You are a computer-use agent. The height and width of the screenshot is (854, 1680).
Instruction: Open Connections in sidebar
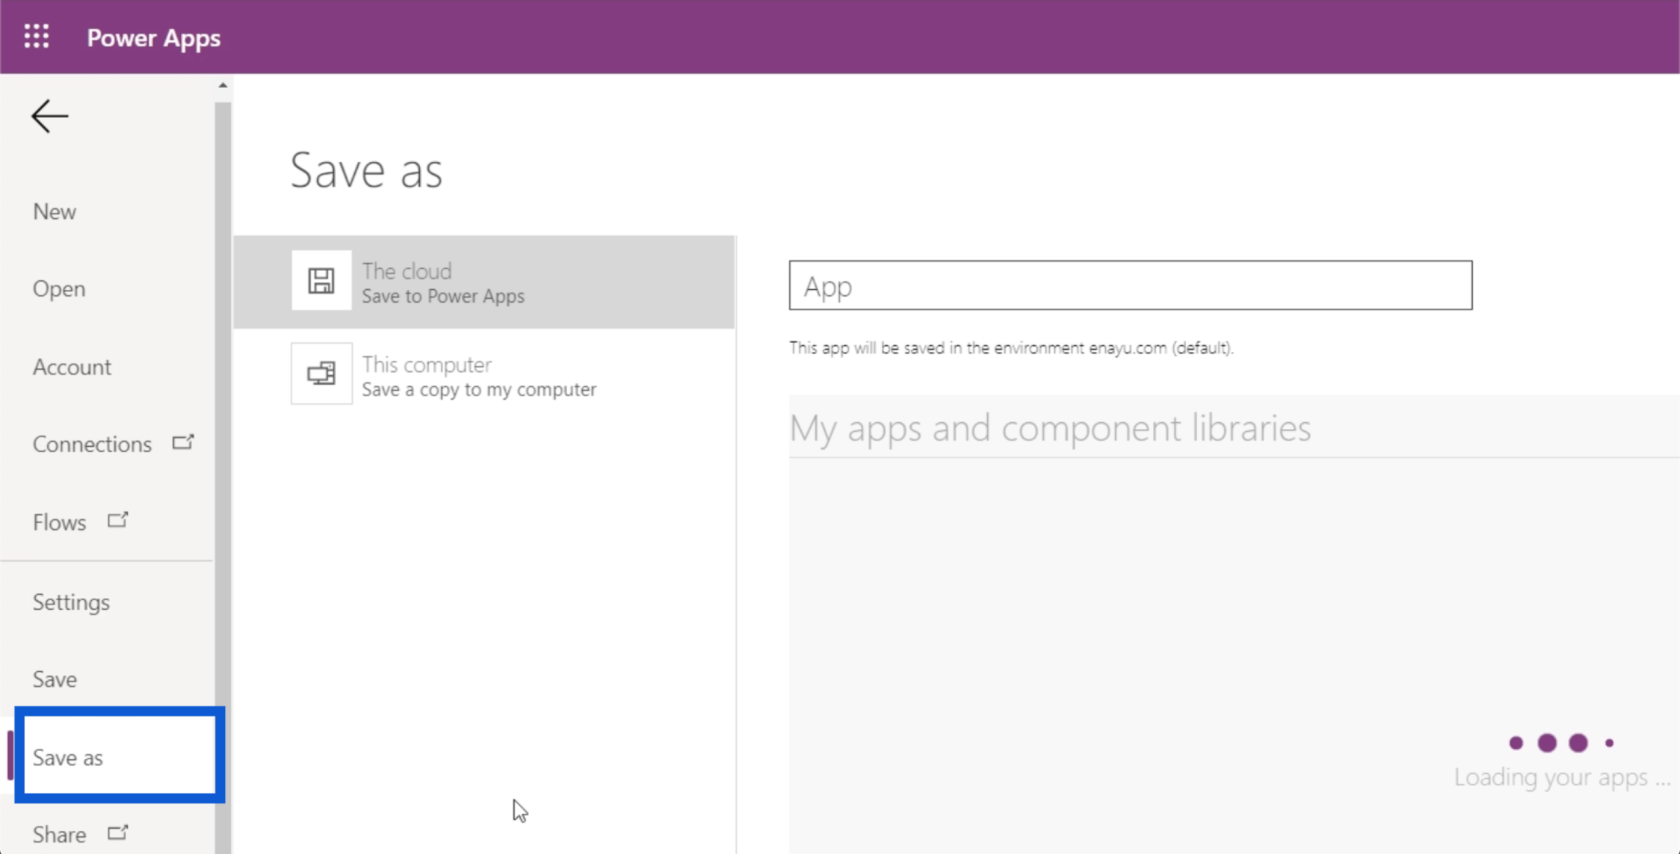click(x=92, y=444)
